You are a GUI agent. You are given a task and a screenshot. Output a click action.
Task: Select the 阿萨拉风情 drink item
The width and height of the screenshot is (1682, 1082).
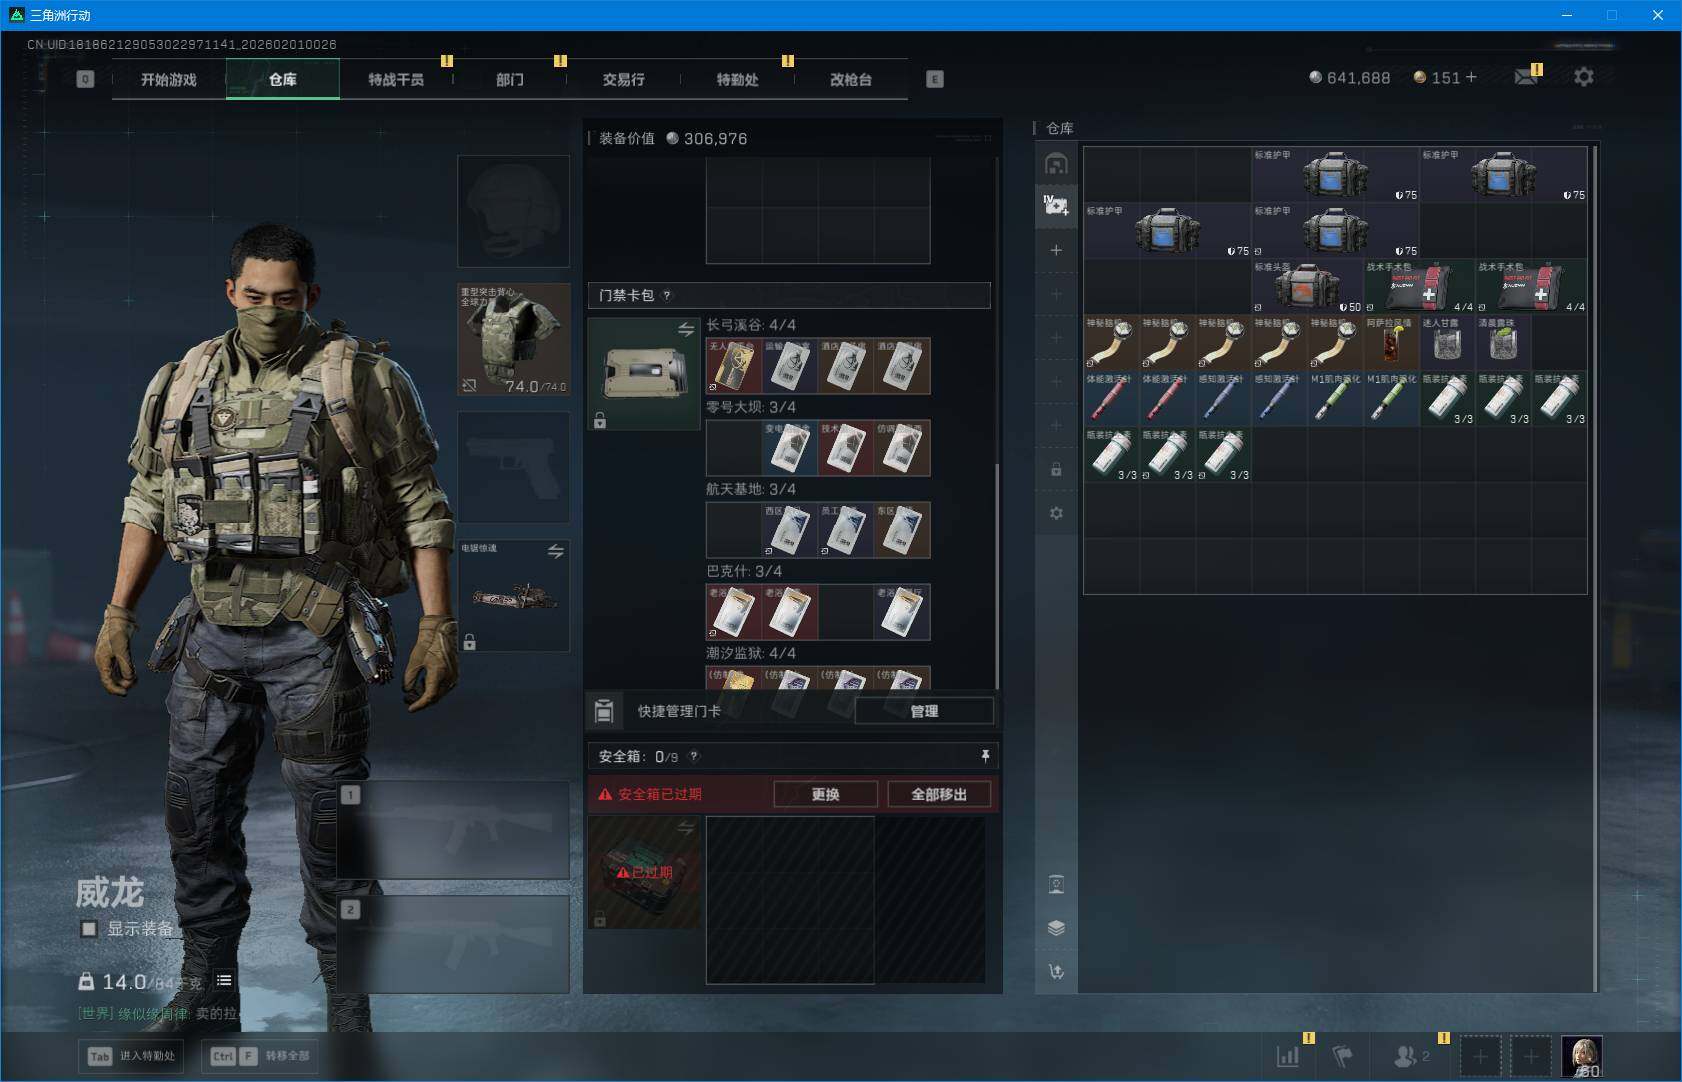1391,342
